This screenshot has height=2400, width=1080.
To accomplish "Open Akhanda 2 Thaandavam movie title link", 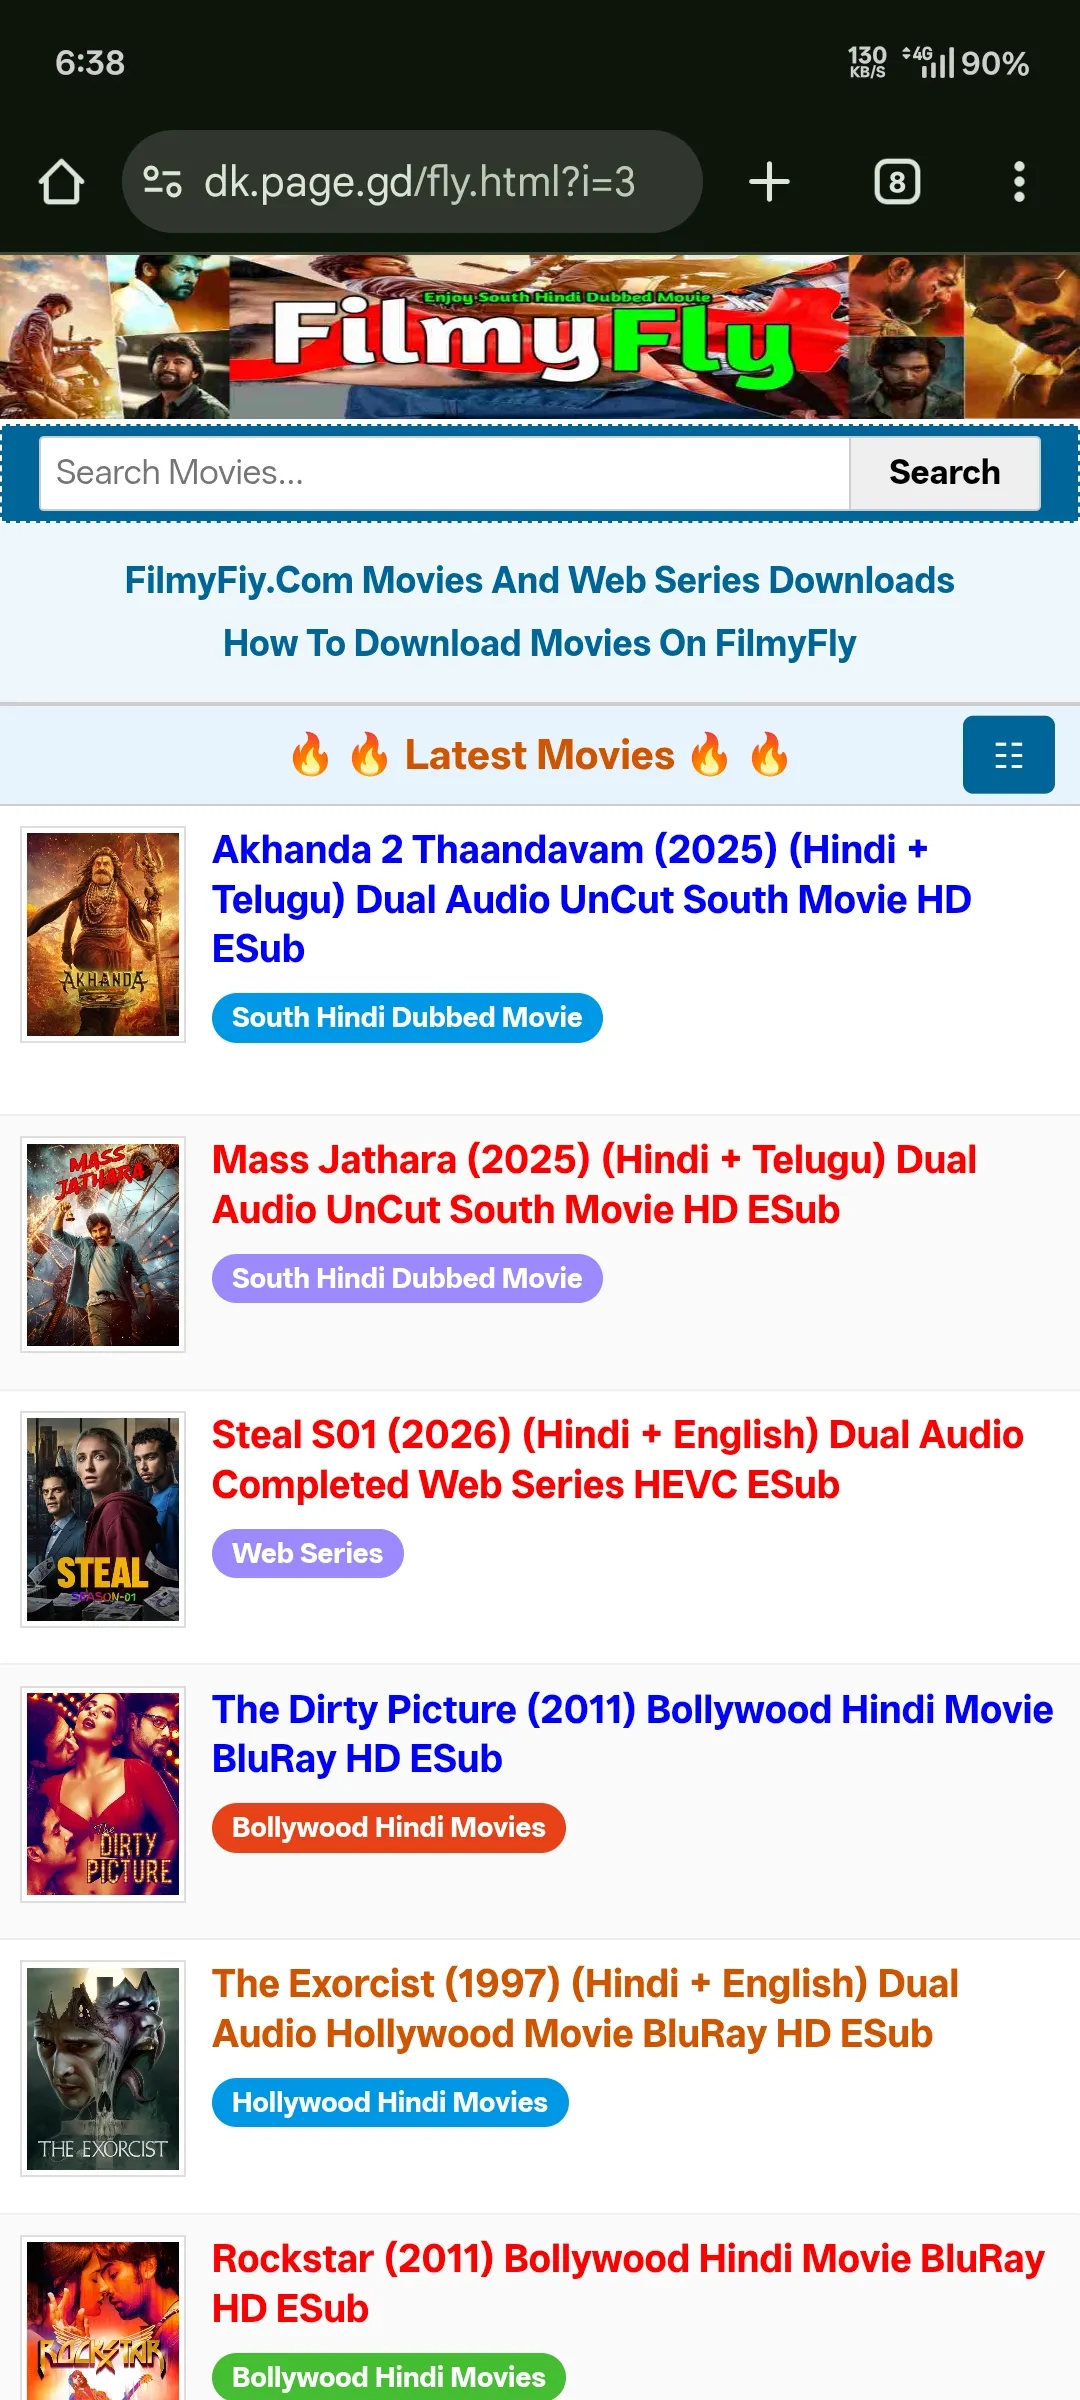I will click(591, 899).
